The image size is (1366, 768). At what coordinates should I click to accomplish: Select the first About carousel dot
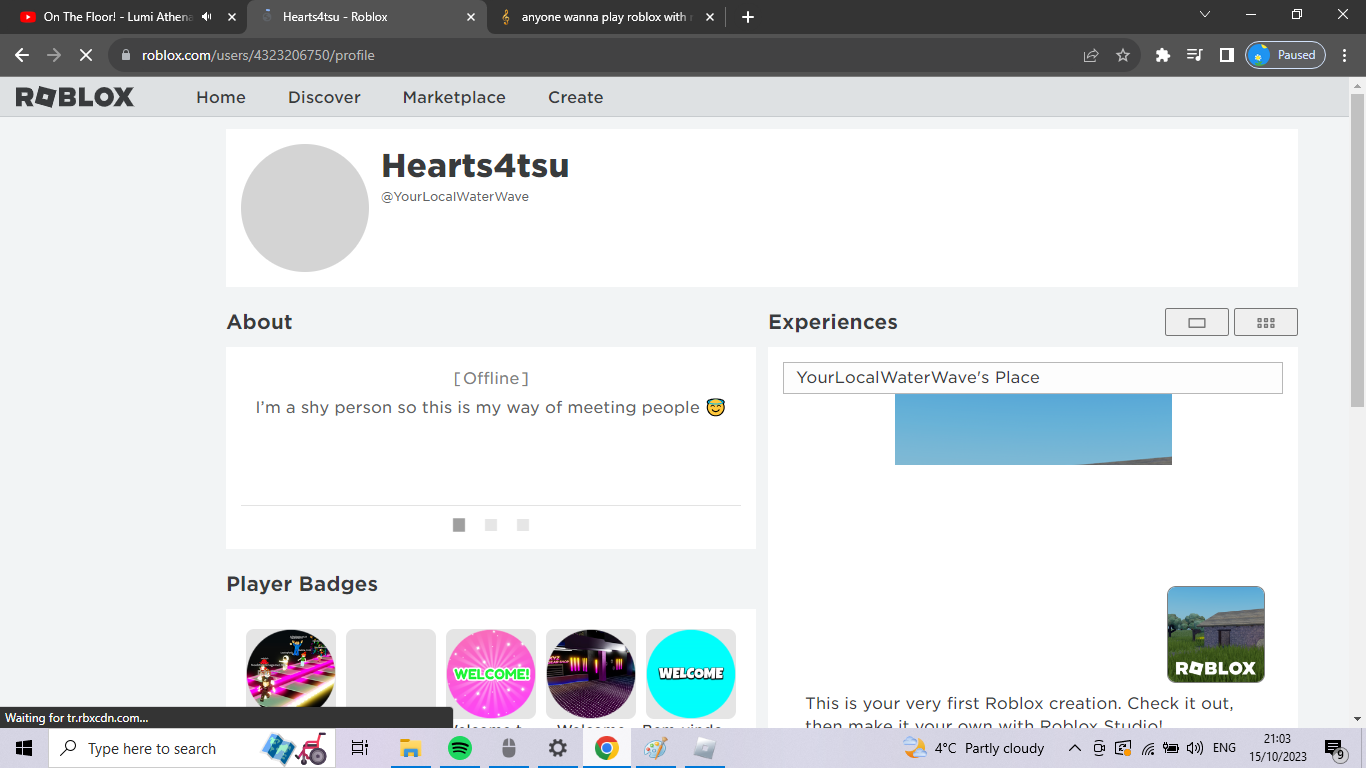pyautogui.click(x=459, y=525)
